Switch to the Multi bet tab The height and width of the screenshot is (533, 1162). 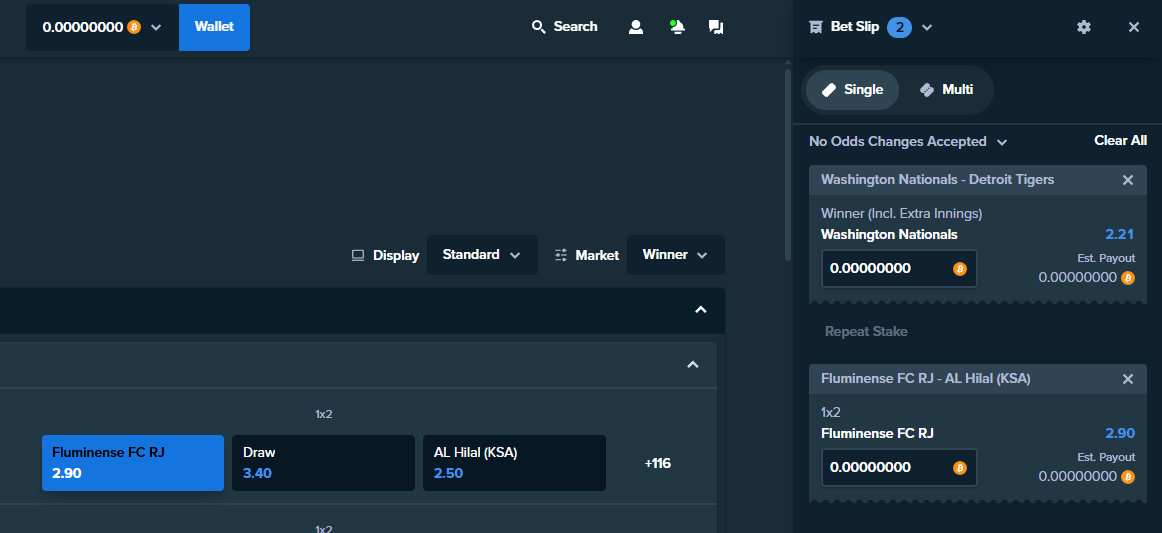point(946,90)
